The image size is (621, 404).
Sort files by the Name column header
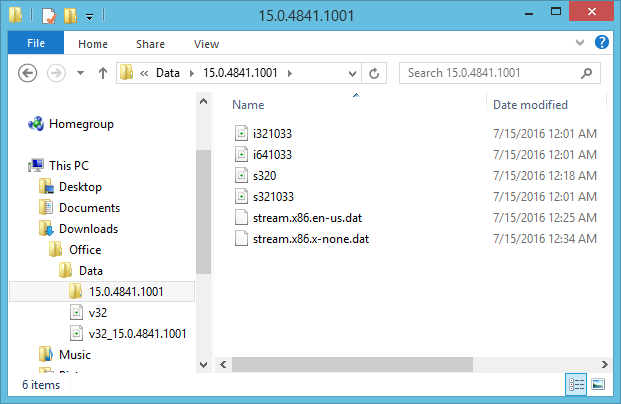[248, 105]
